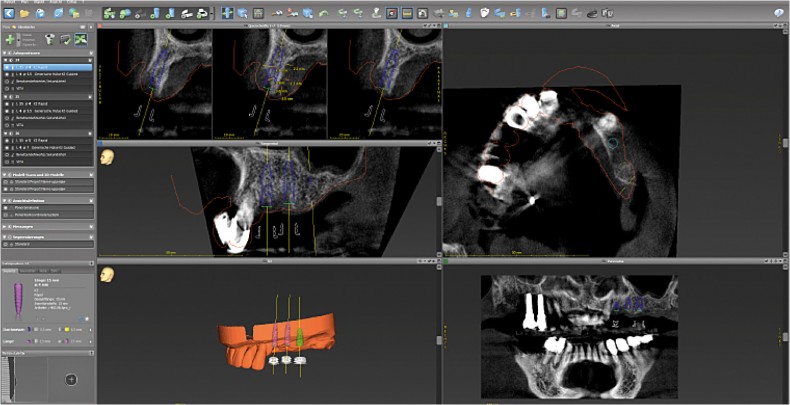Screen dimensions: 790x405
Task: Click the purple length swatch in properties
Action: (29, 341)
